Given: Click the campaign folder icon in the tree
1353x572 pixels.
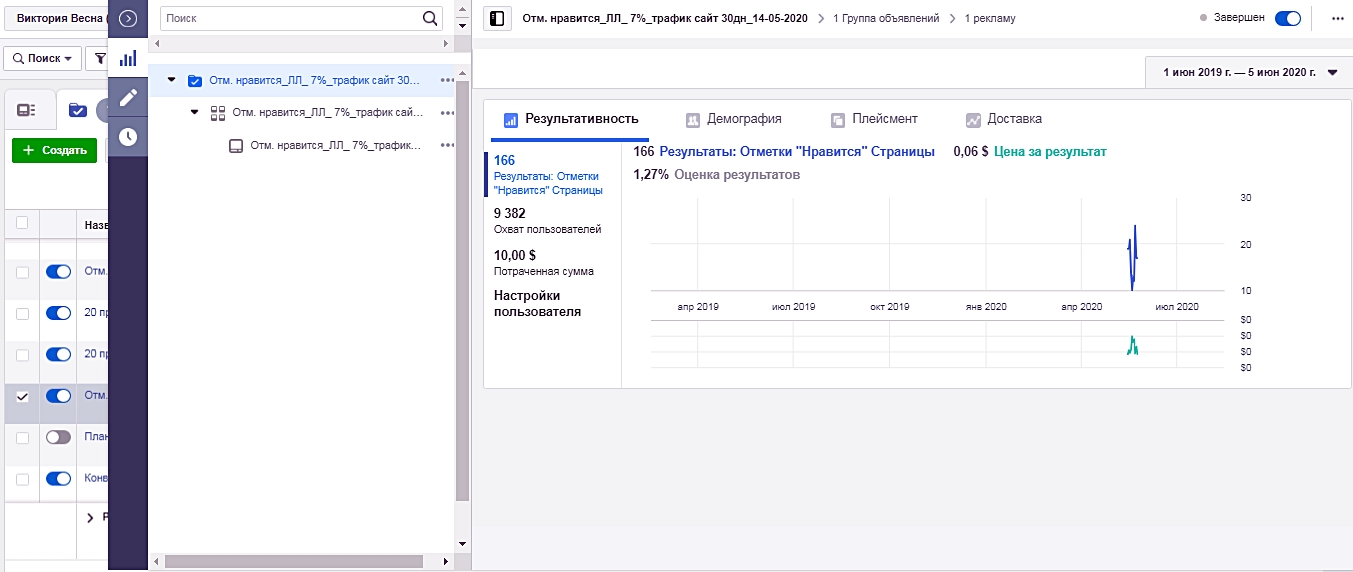Looking at the screenshot, I should point(195,80).
